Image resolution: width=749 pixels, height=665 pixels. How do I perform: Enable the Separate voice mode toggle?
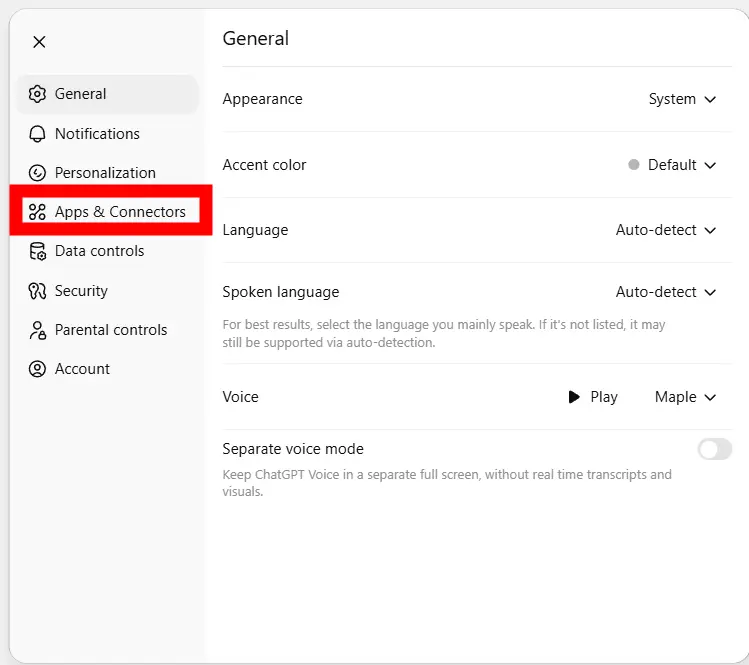(x=714, y=449)
